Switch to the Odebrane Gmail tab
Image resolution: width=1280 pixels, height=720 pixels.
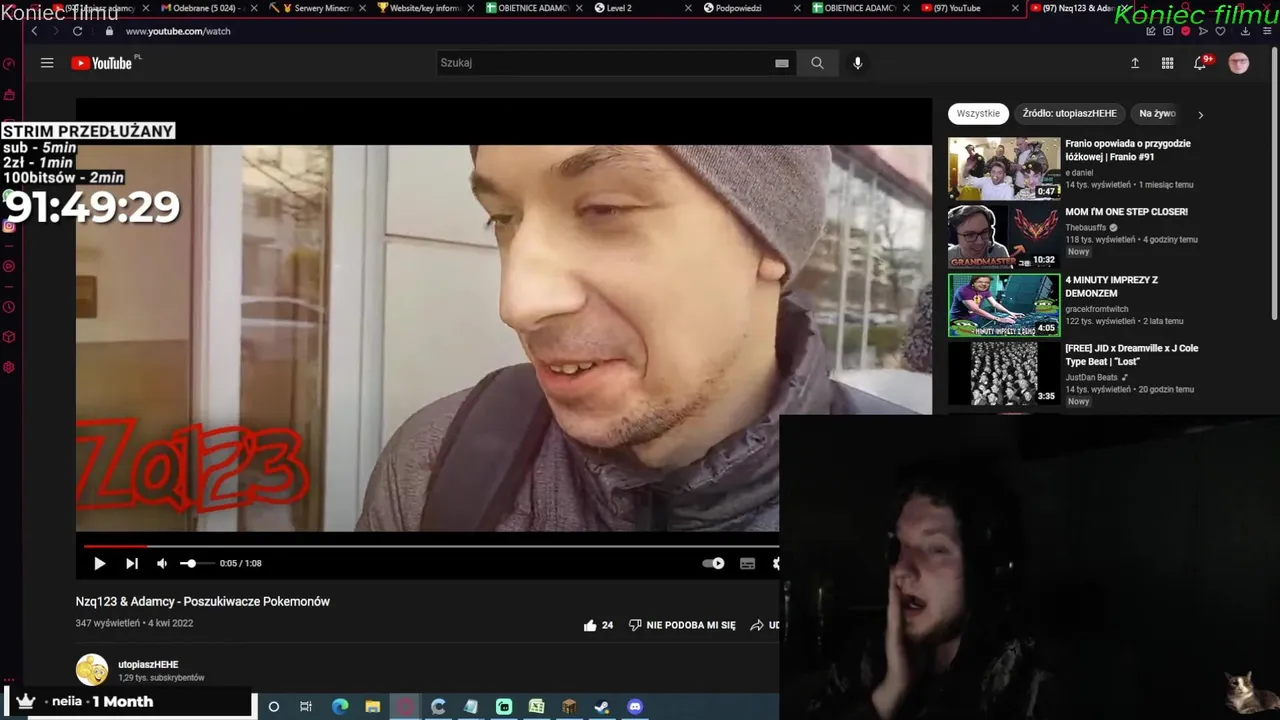(x=204, y=8)
